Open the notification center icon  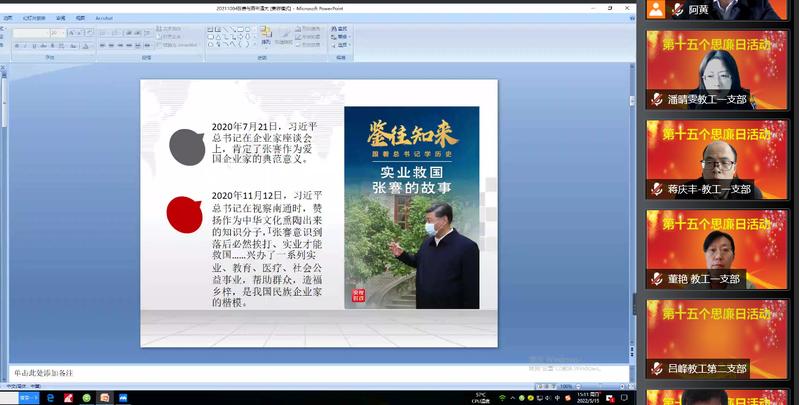pos(624,398)
